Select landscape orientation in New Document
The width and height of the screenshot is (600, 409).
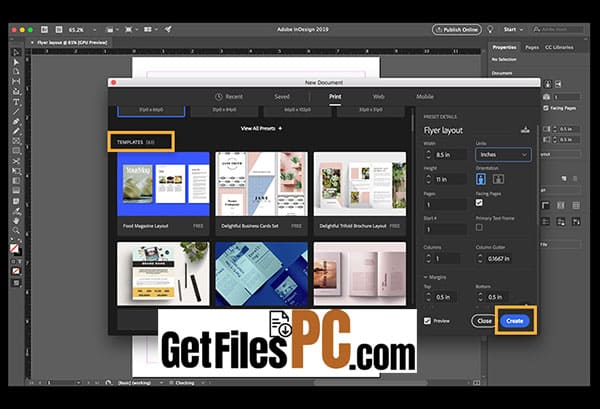tap(498, 179)
